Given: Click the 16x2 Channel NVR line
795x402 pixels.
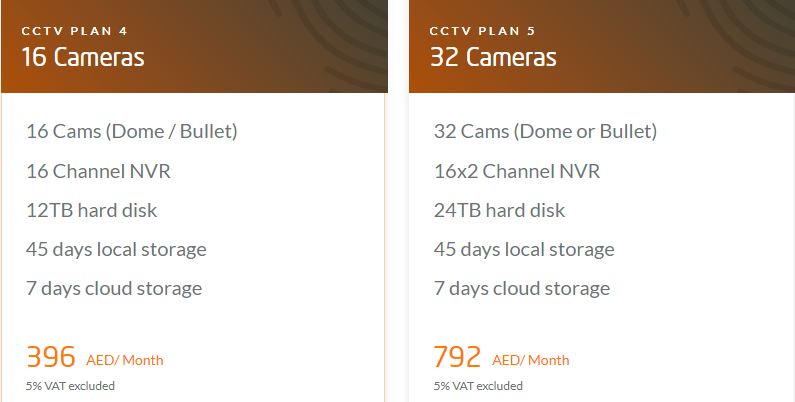Looking at the screenshot, I should 517,171.
